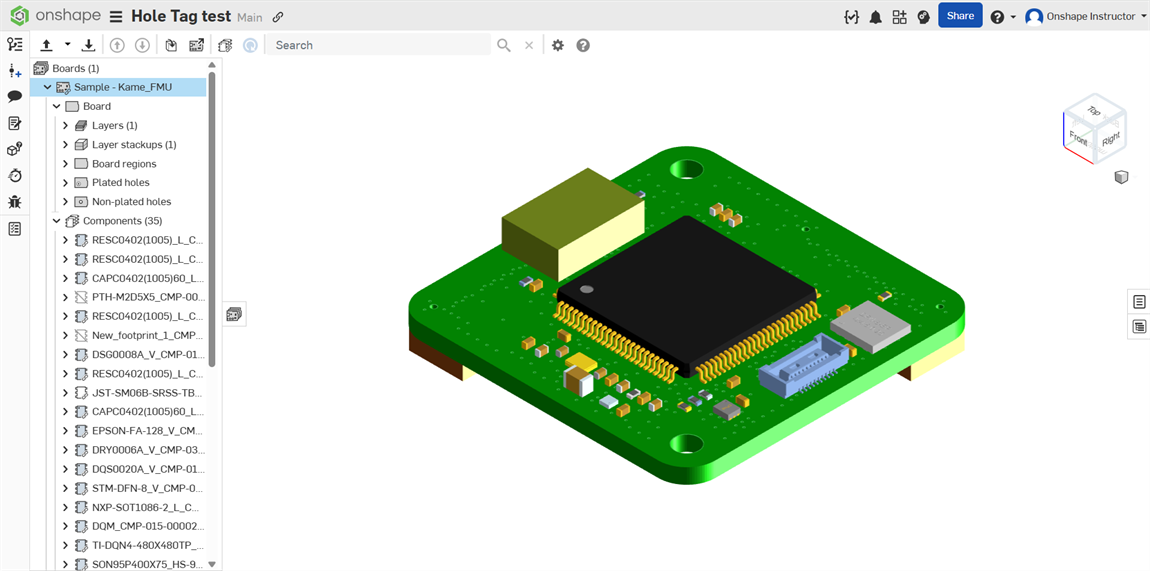Open the upload options dropdown arrow
The width and height of the screenshot is (1150, 571).
[68, 45]
